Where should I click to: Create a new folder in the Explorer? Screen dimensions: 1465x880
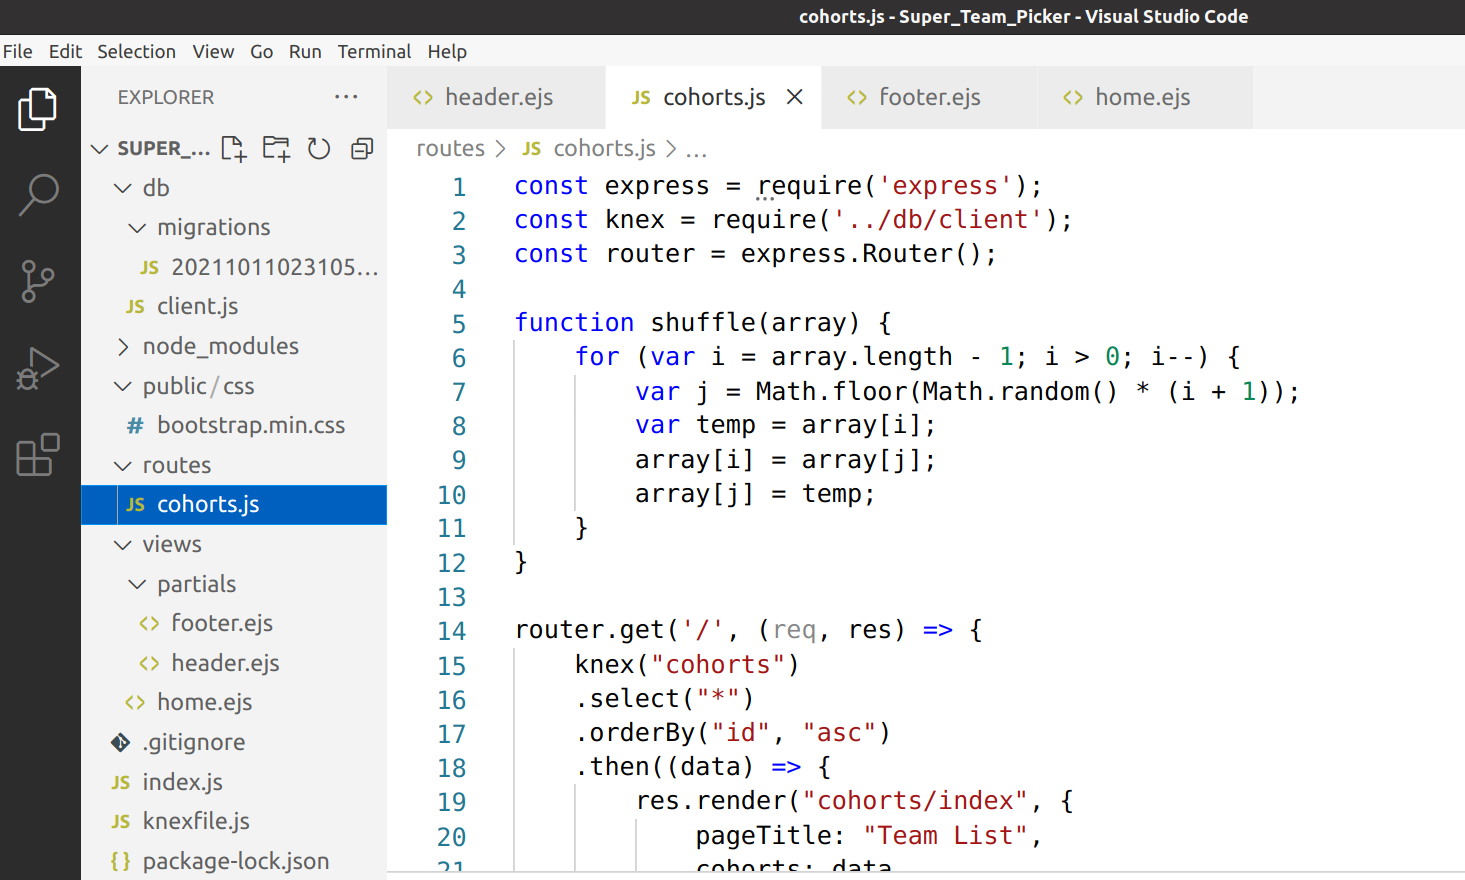coord(274,148)
